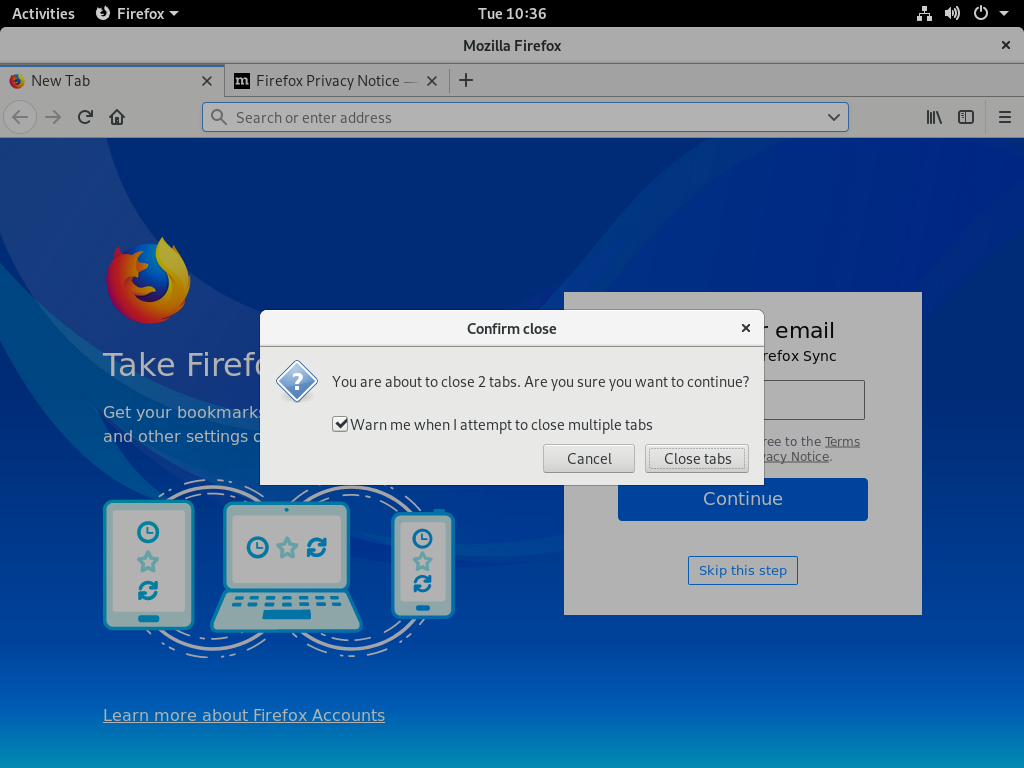Go to the Firefox home page
Viewport: 1024px width, 768px height.
(117, 118)
